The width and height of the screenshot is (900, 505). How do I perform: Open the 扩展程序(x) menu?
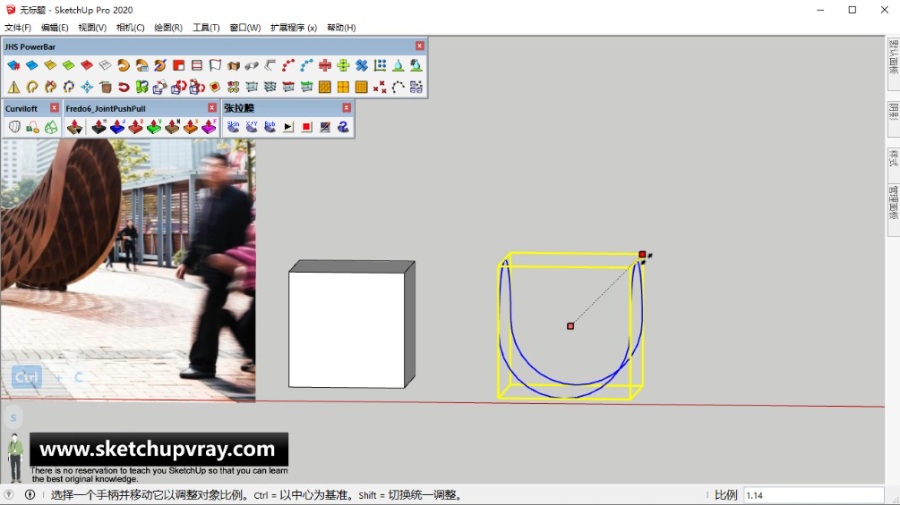293,28
